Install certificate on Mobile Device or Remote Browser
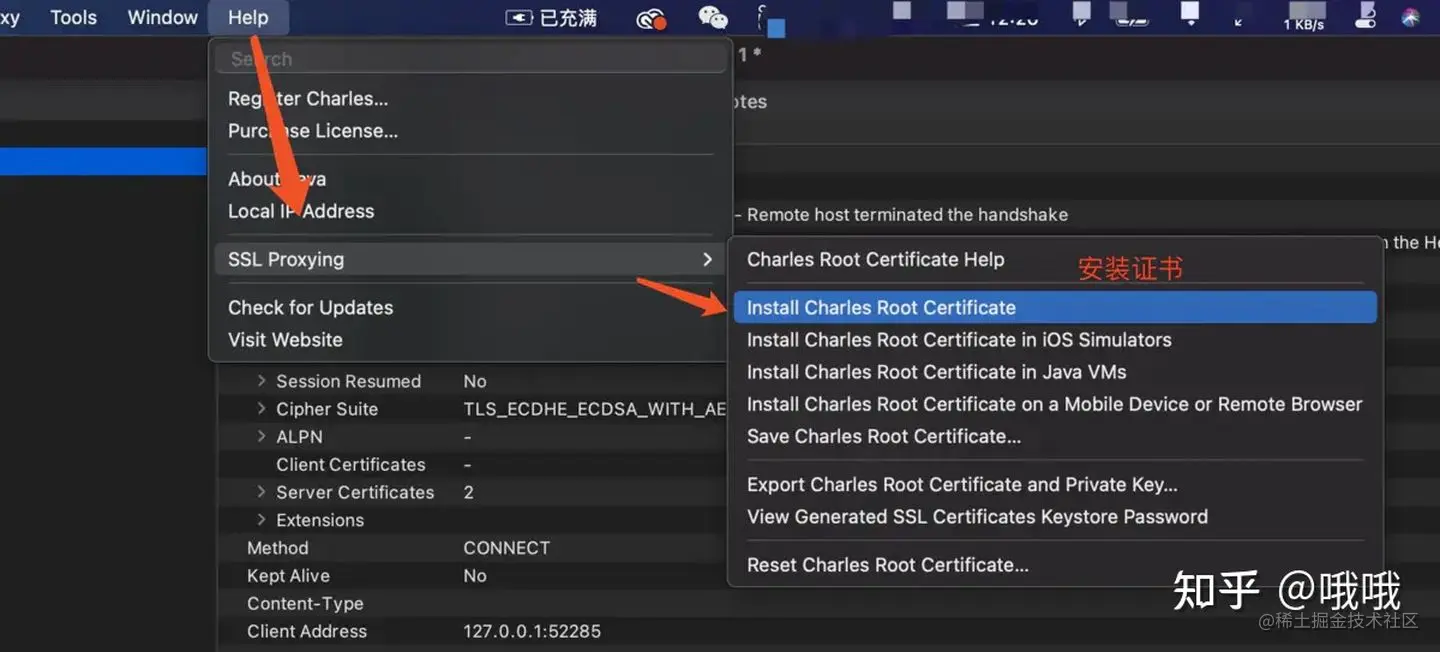The image size is (1440, 652). coord(1055,404)
